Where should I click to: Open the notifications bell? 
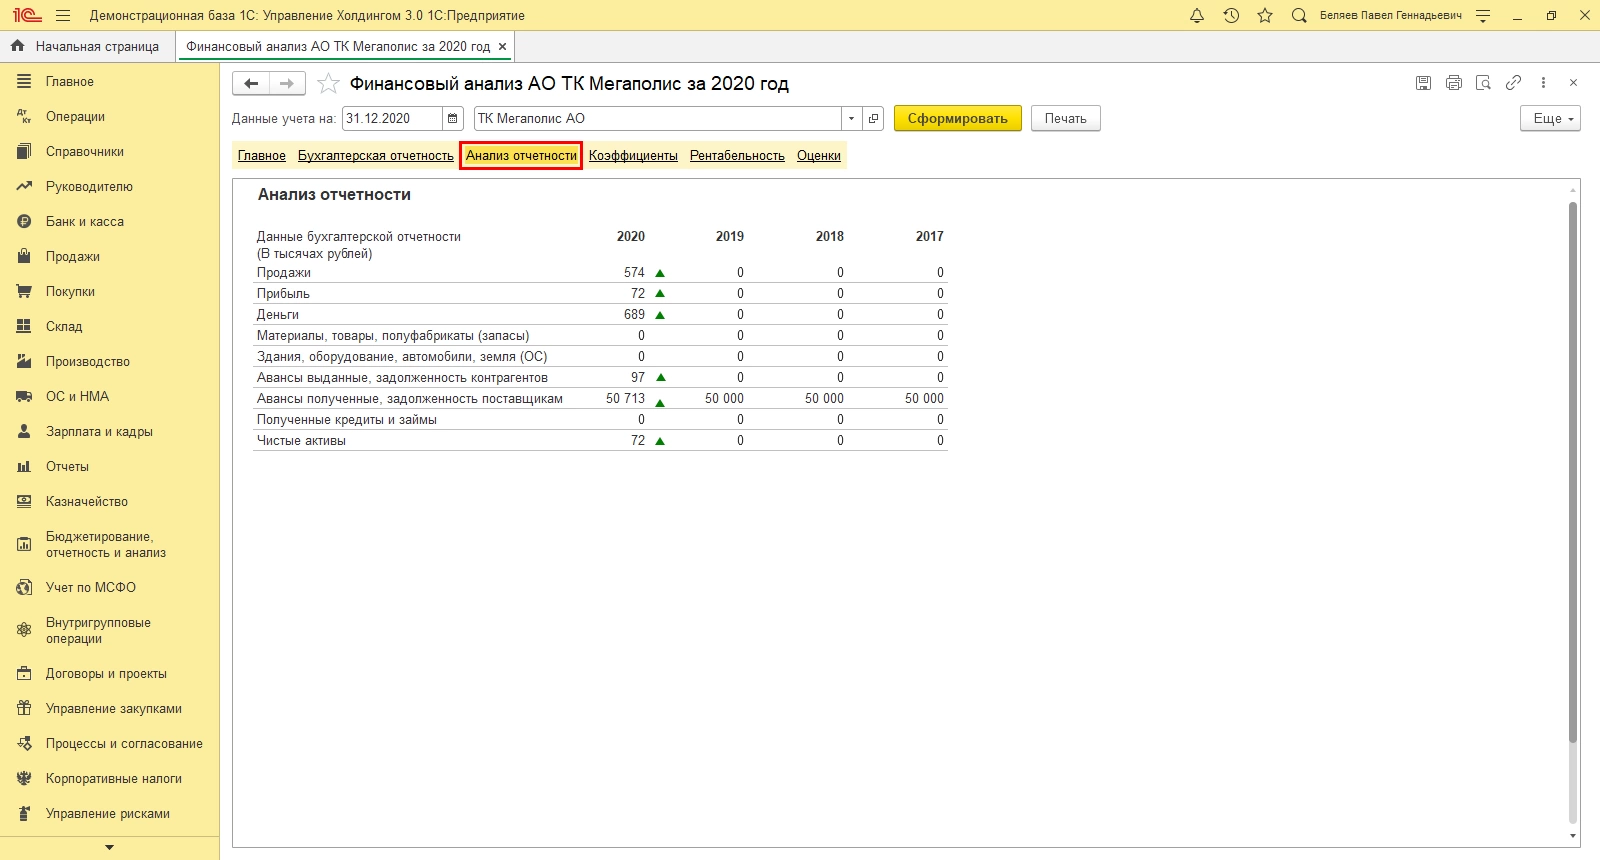point(1197,15)
